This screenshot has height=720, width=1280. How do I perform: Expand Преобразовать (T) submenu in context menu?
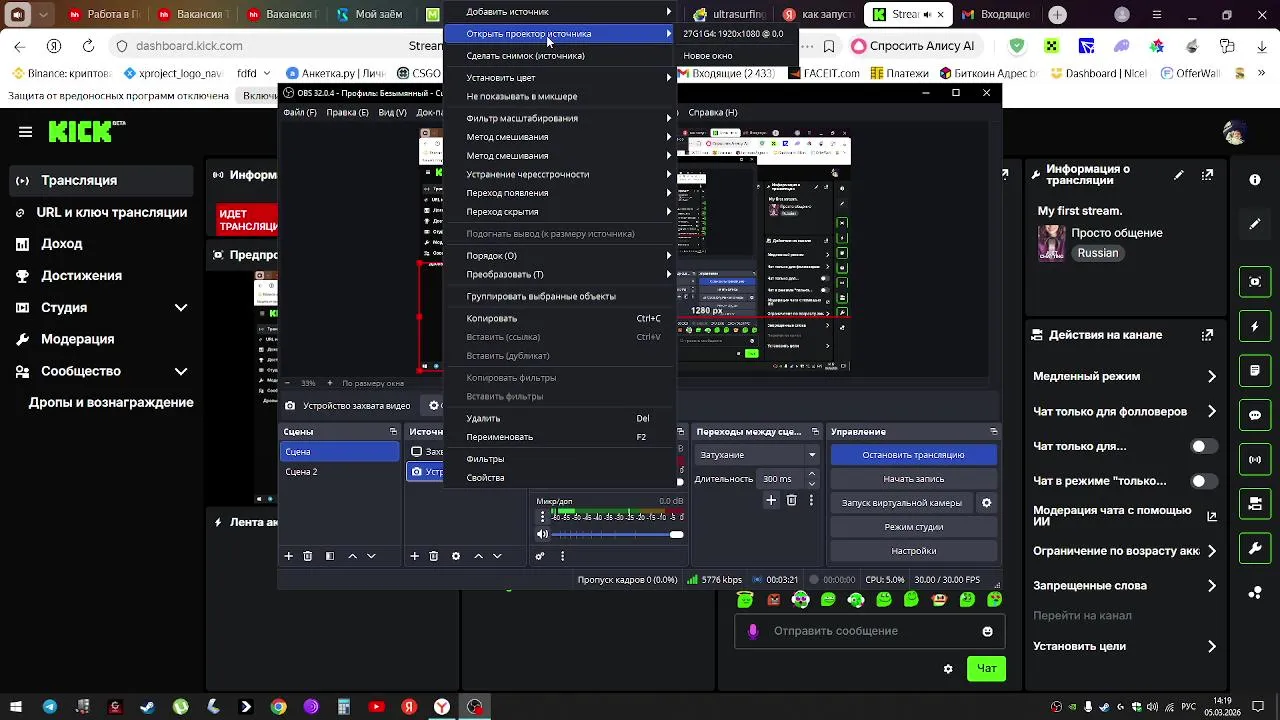click(560, 275)
